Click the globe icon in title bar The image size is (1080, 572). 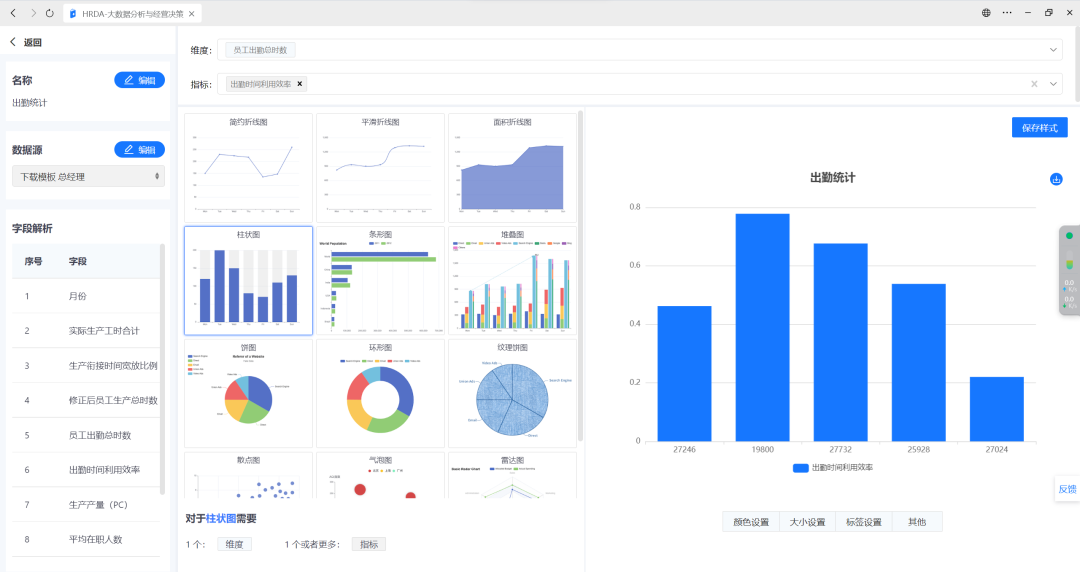click(x=986, y=13)
